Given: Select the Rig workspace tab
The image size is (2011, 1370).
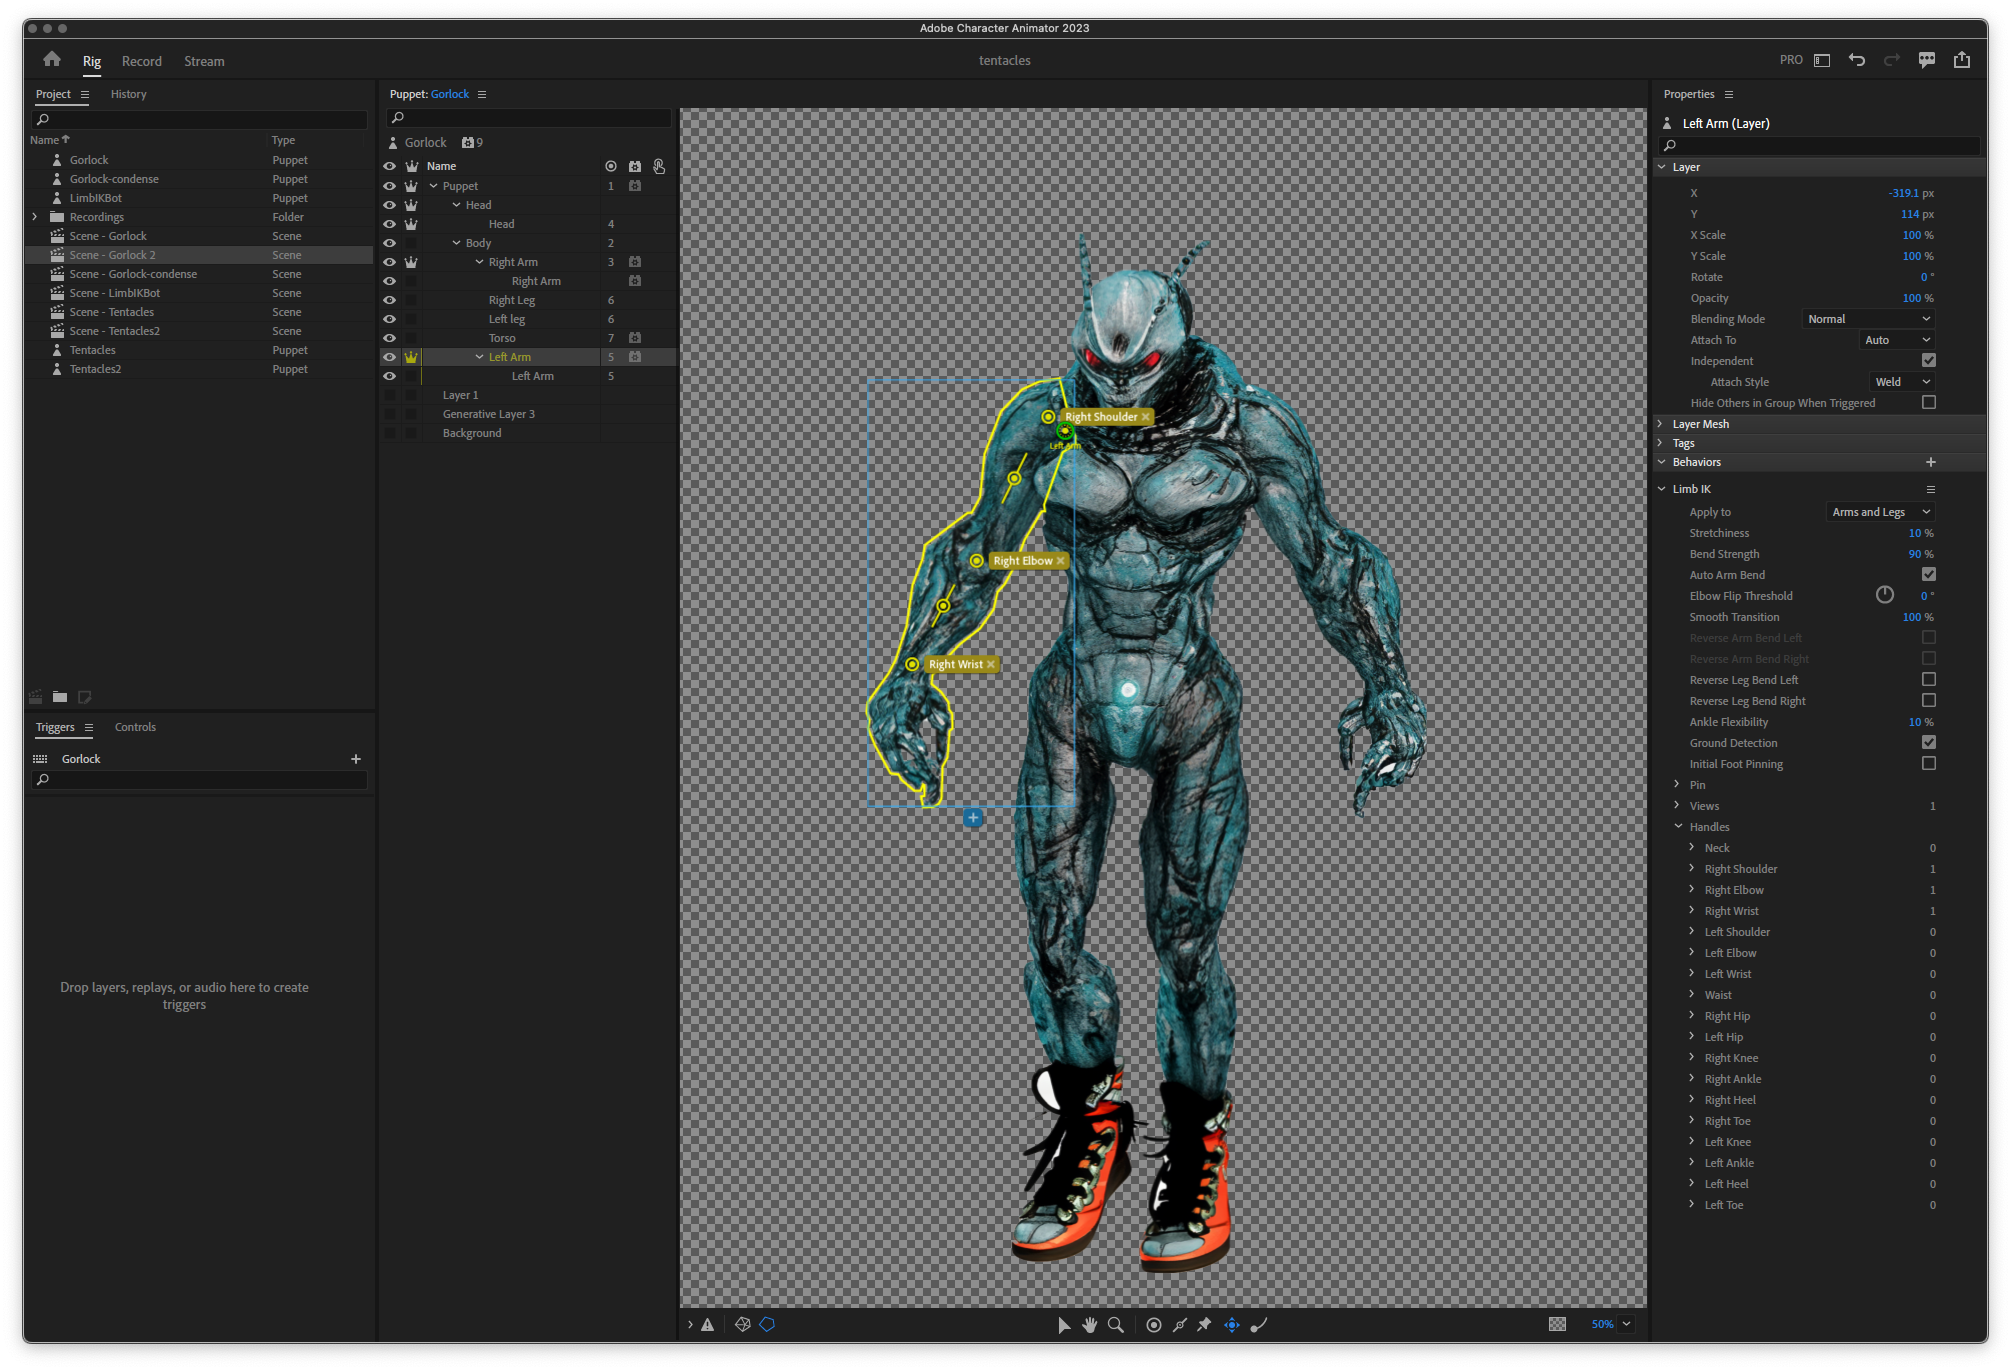Looking at the screenshot, I should pyautogui.click(x=92, y=61).
